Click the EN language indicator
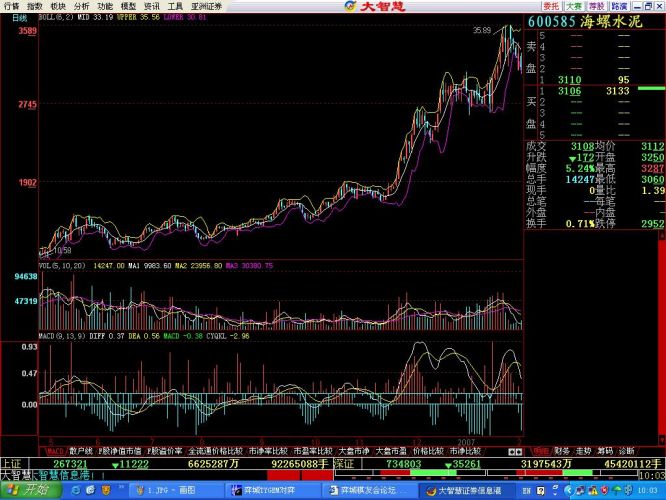 point(526,491)
